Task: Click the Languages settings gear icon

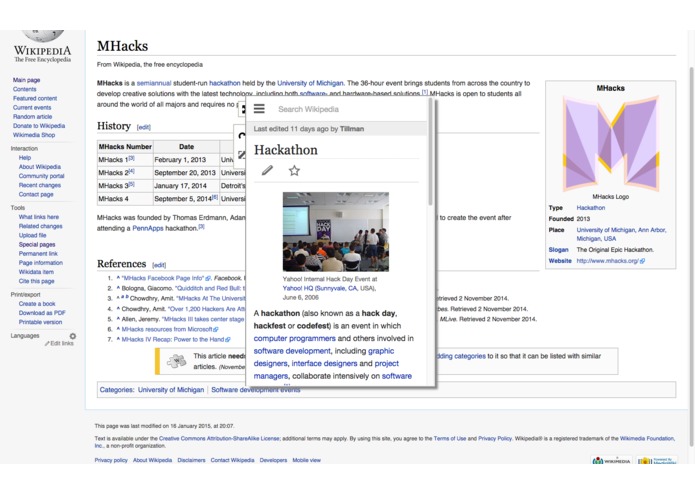Action: click(73, 336)
